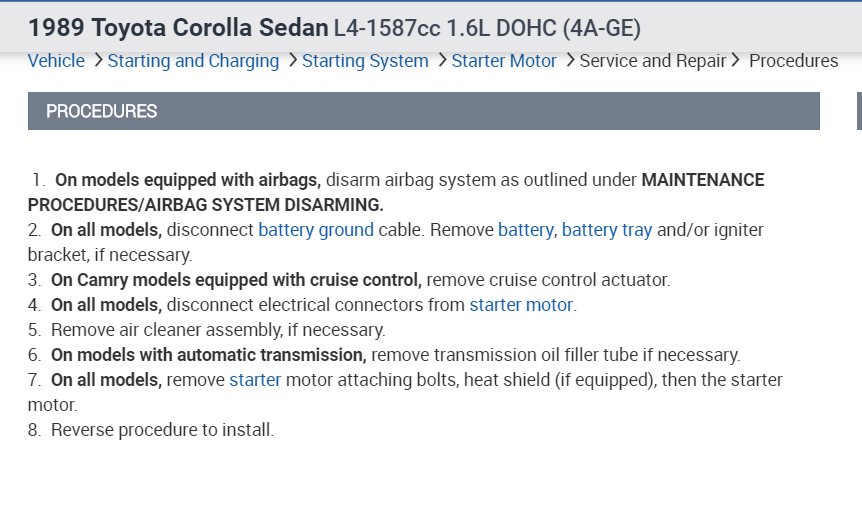Open the battery ground link
This screenshot has height=524, width=862.
[x=316, y=230]
